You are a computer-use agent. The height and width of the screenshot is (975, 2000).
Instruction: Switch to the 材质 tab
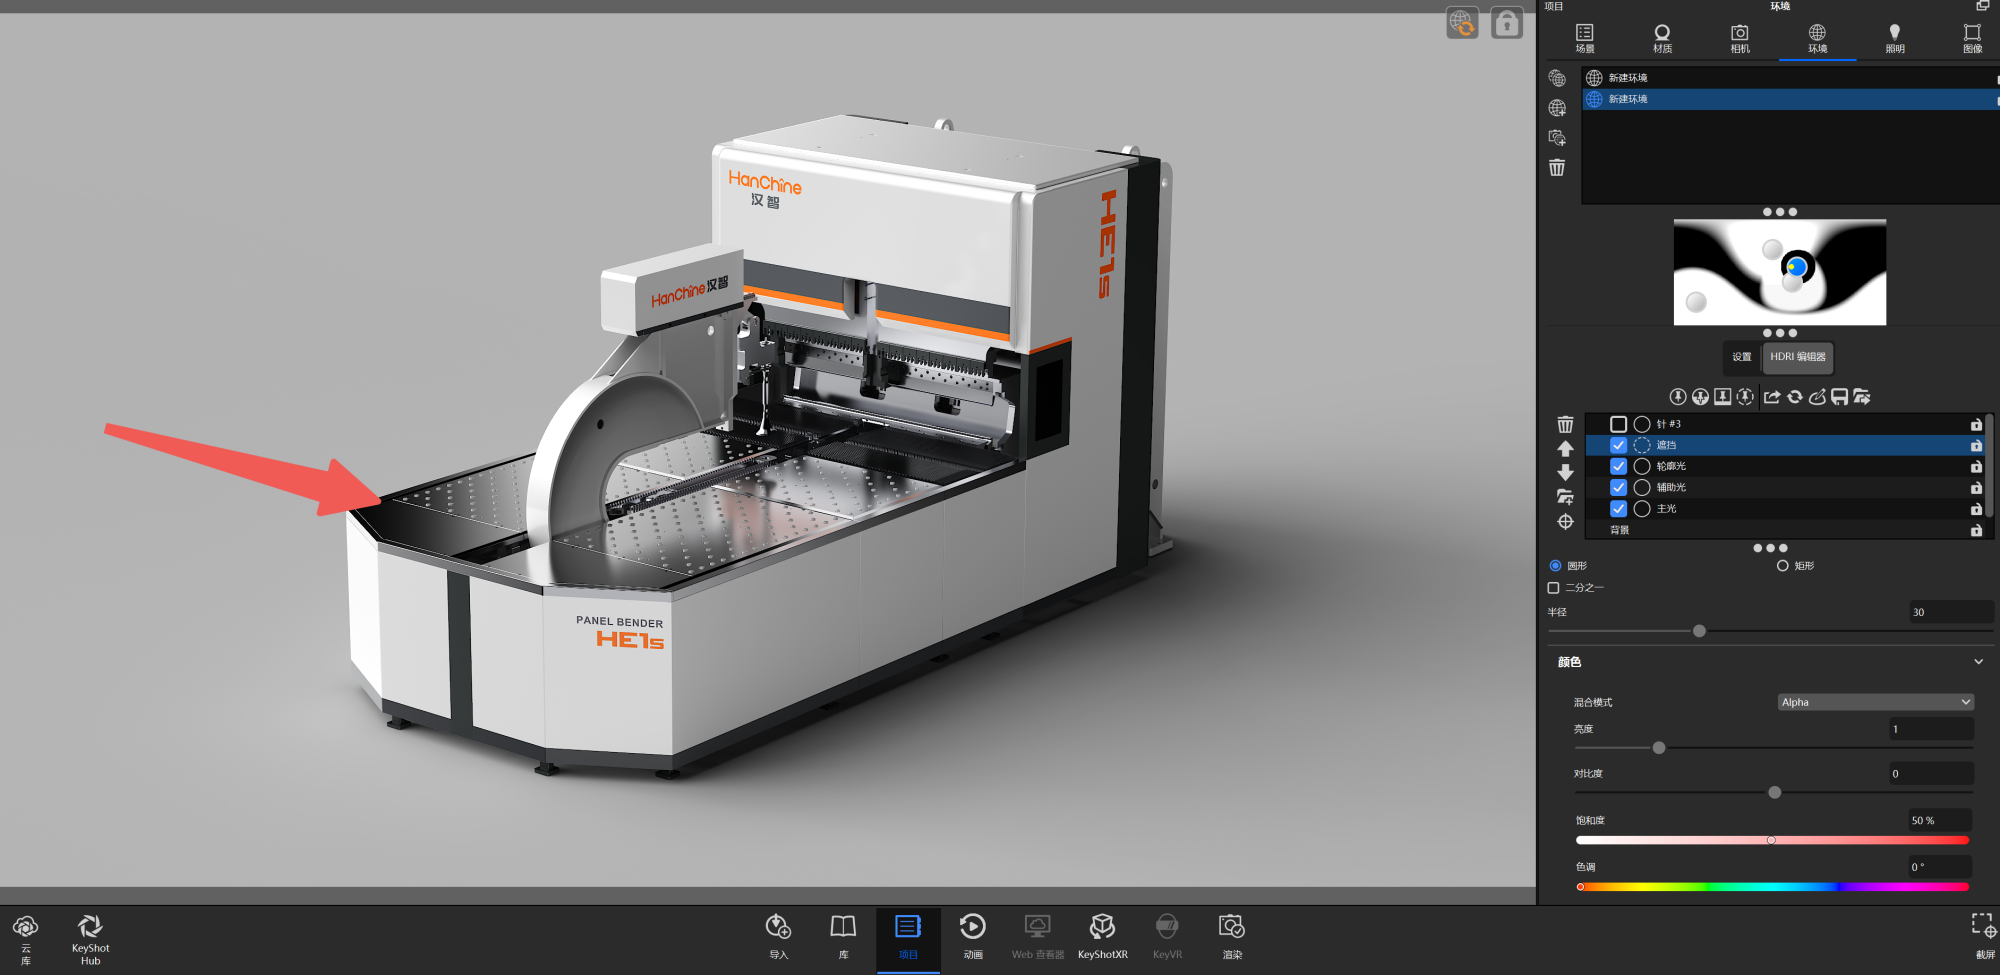coord(1662,38)
